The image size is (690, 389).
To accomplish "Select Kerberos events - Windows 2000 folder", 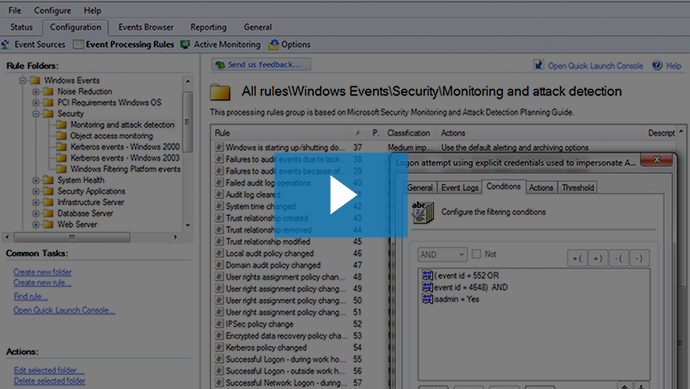I will coord(125,147).
